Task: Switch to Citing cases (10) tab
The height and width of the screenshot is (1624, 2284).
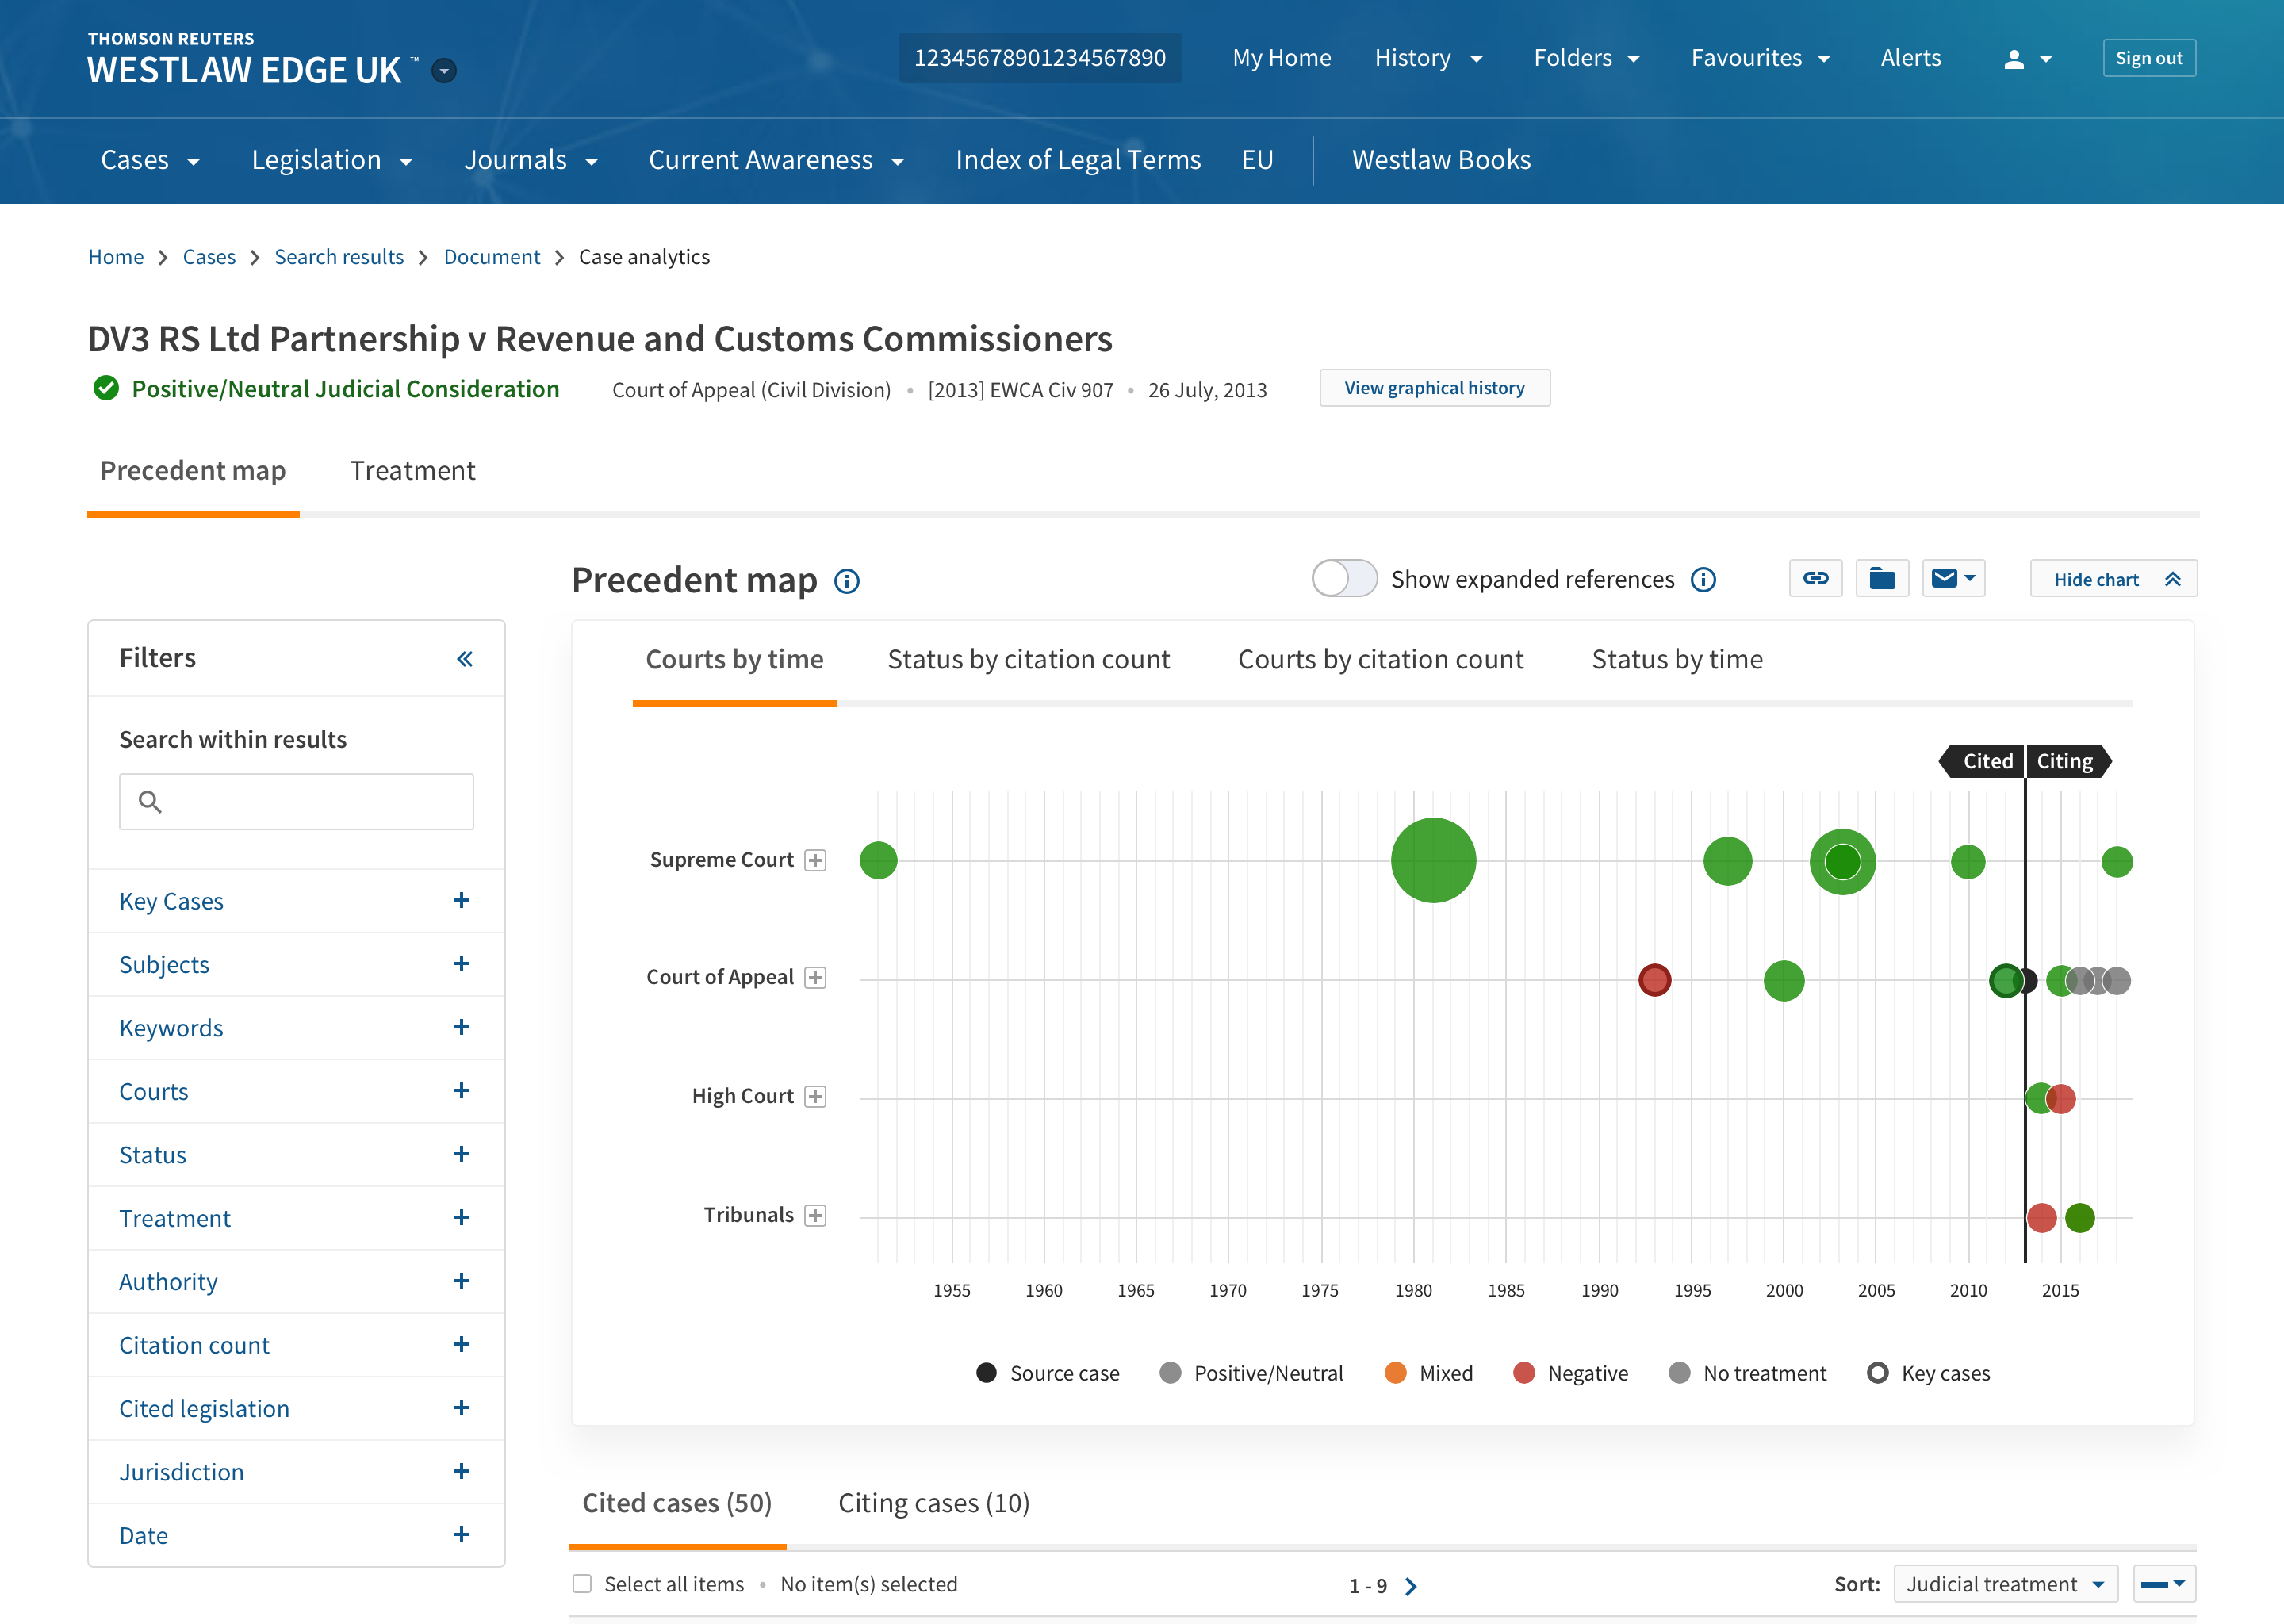Action: tap(933, 1503)
